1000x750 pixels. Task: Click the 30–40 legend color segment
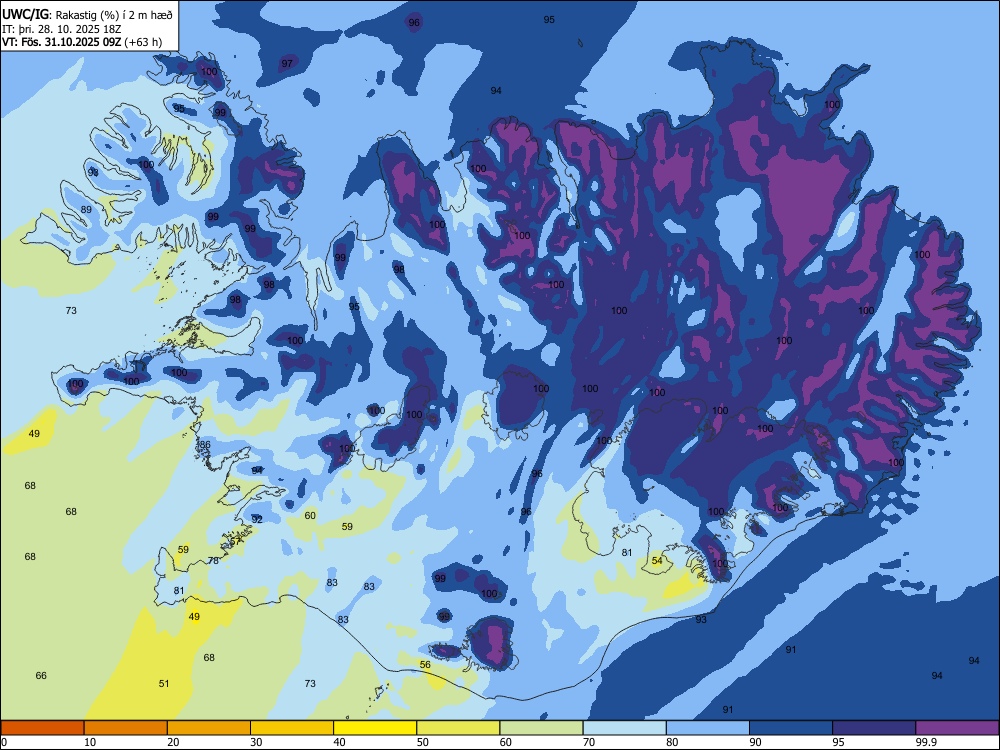(x=292, y=728)
